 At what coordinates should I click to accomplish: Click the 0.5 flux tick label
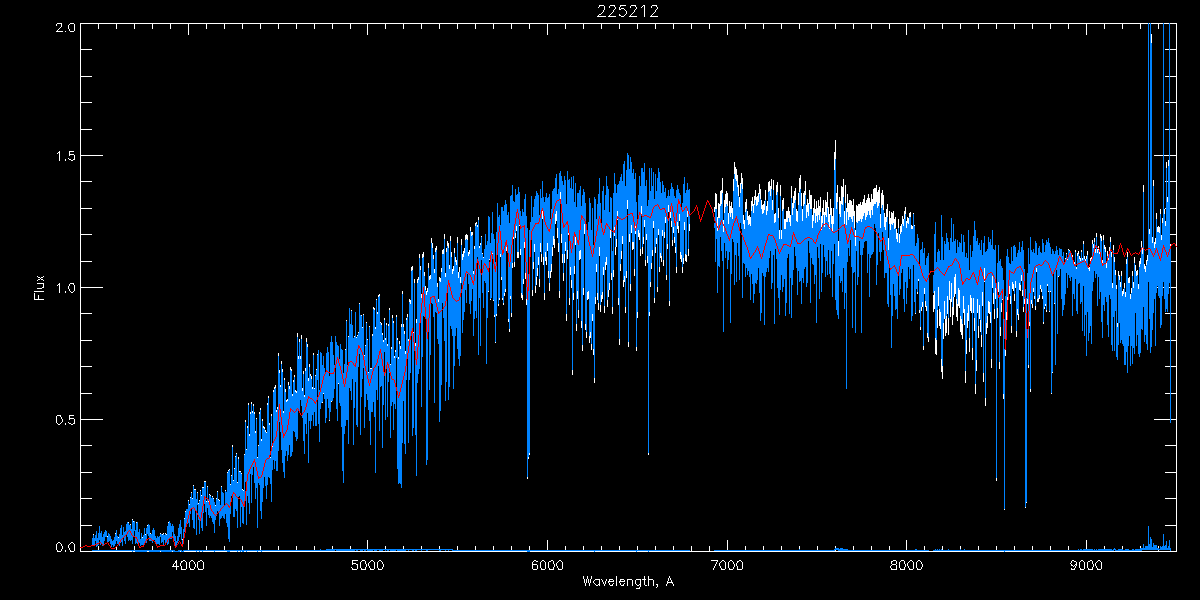coord(64,419)
